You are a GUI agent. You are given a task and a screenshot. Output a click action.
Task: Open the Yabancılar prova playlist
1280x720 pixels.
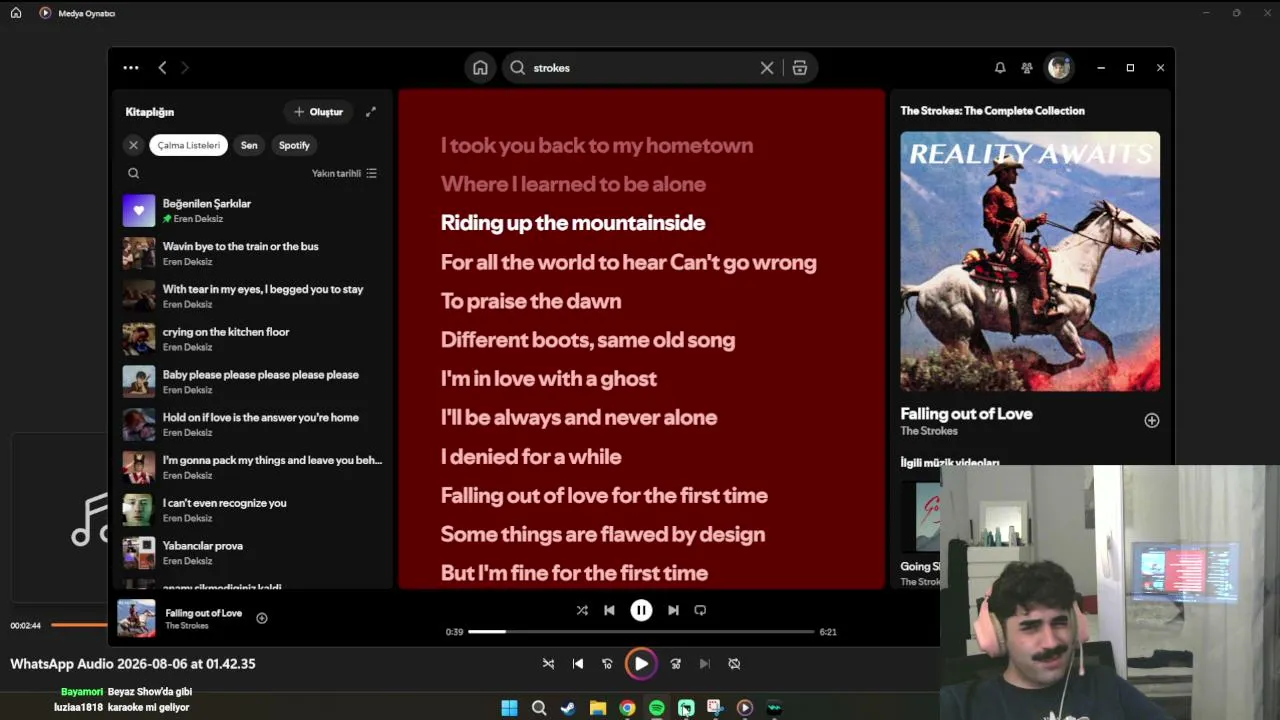pyautogui.click(x=252, y=553)
